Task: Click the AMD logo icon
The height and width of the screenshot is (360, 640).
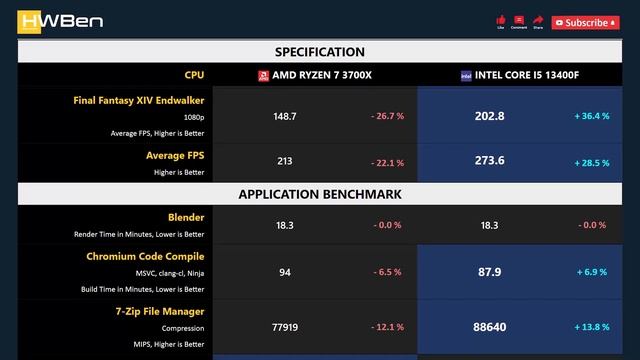Action: click(263, 76)
